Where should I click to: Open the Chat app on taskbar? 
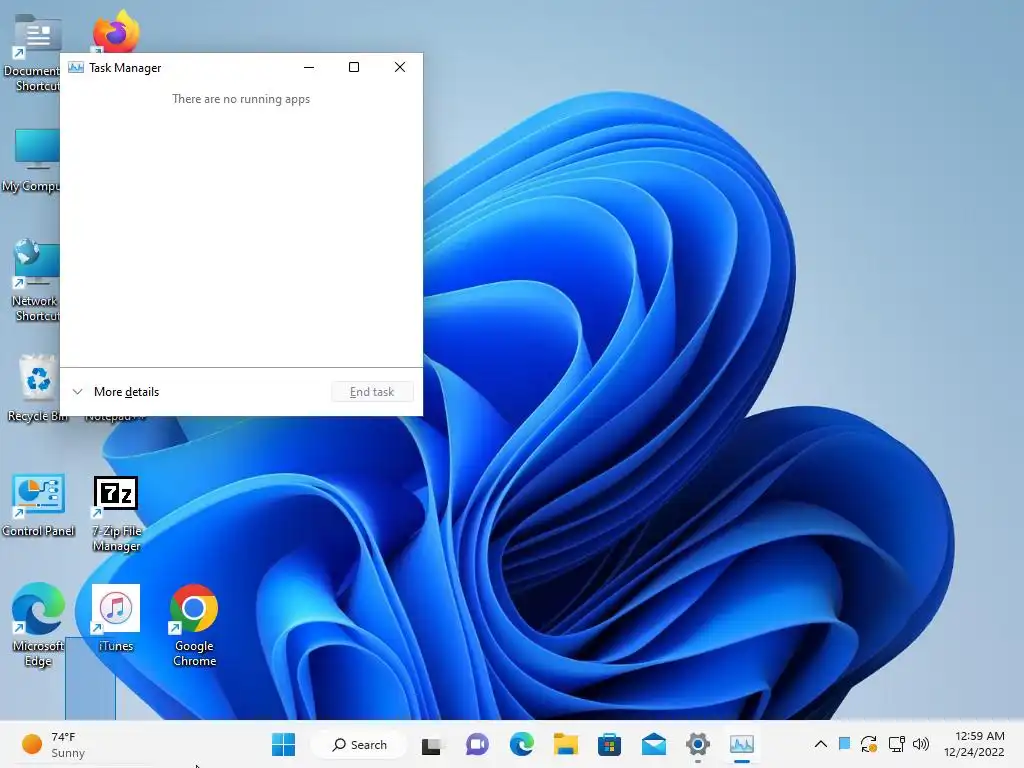tap(477, 744)
